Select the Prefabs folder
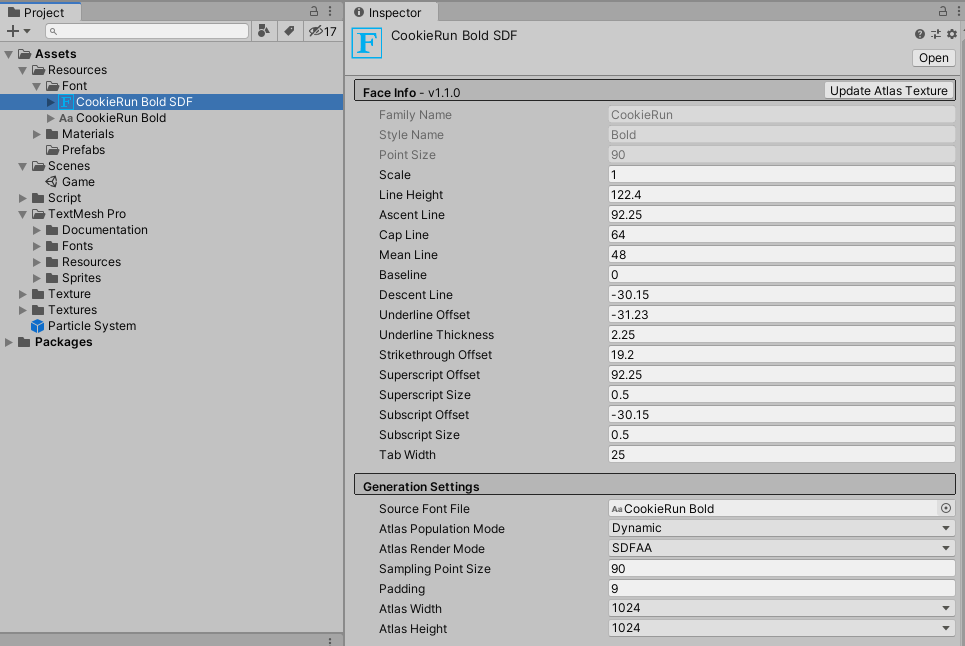 tap(83, 150)
